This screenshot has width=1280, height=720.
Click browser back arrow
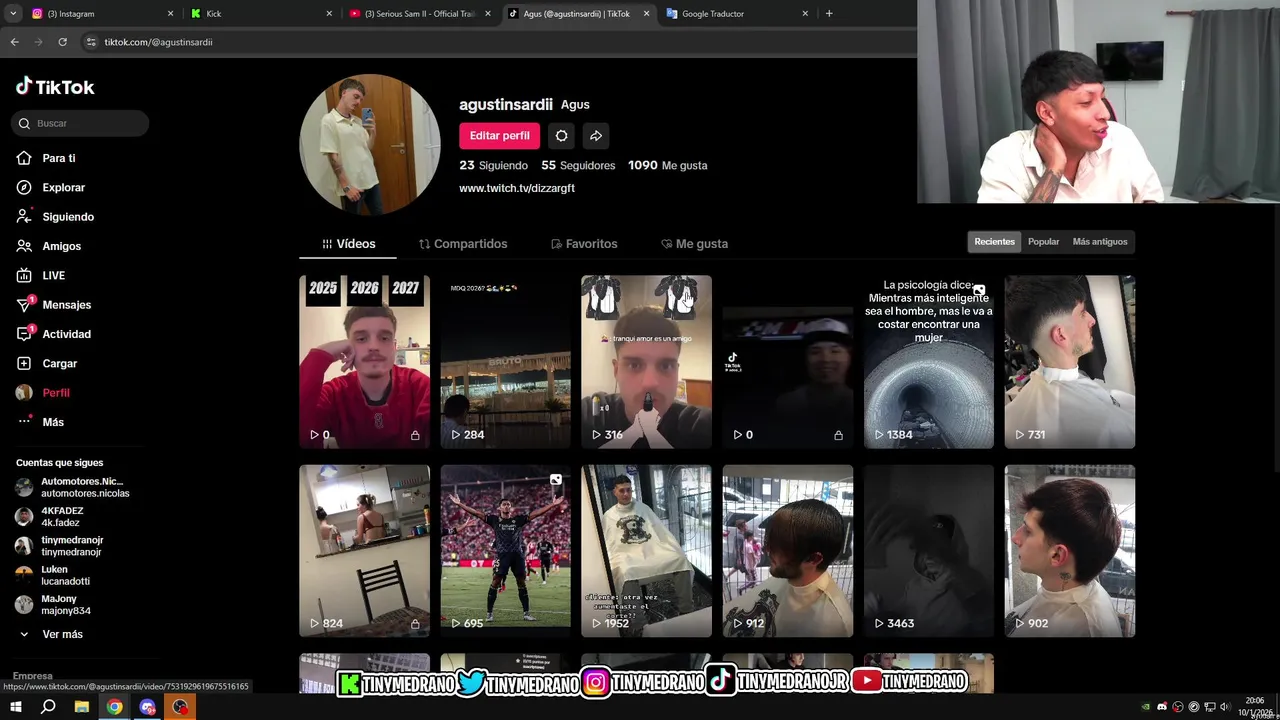coord(14,42)
